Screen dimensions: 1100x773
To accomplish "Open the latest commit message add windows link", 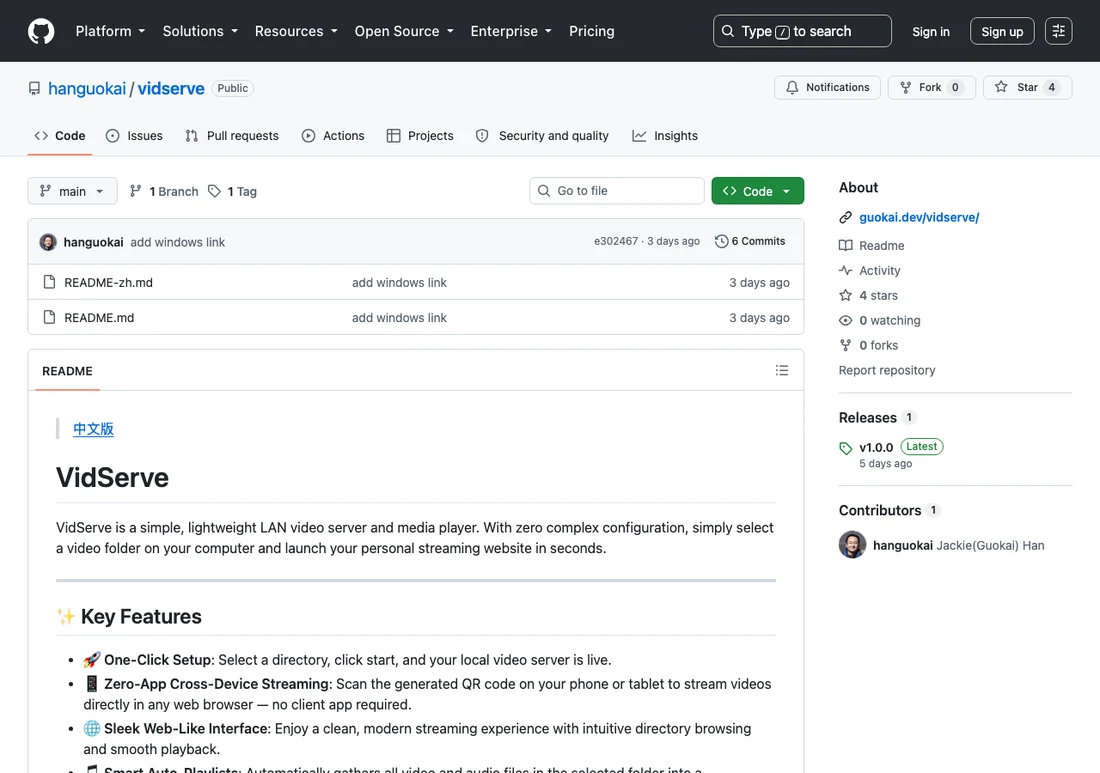I will click(177, 242).
